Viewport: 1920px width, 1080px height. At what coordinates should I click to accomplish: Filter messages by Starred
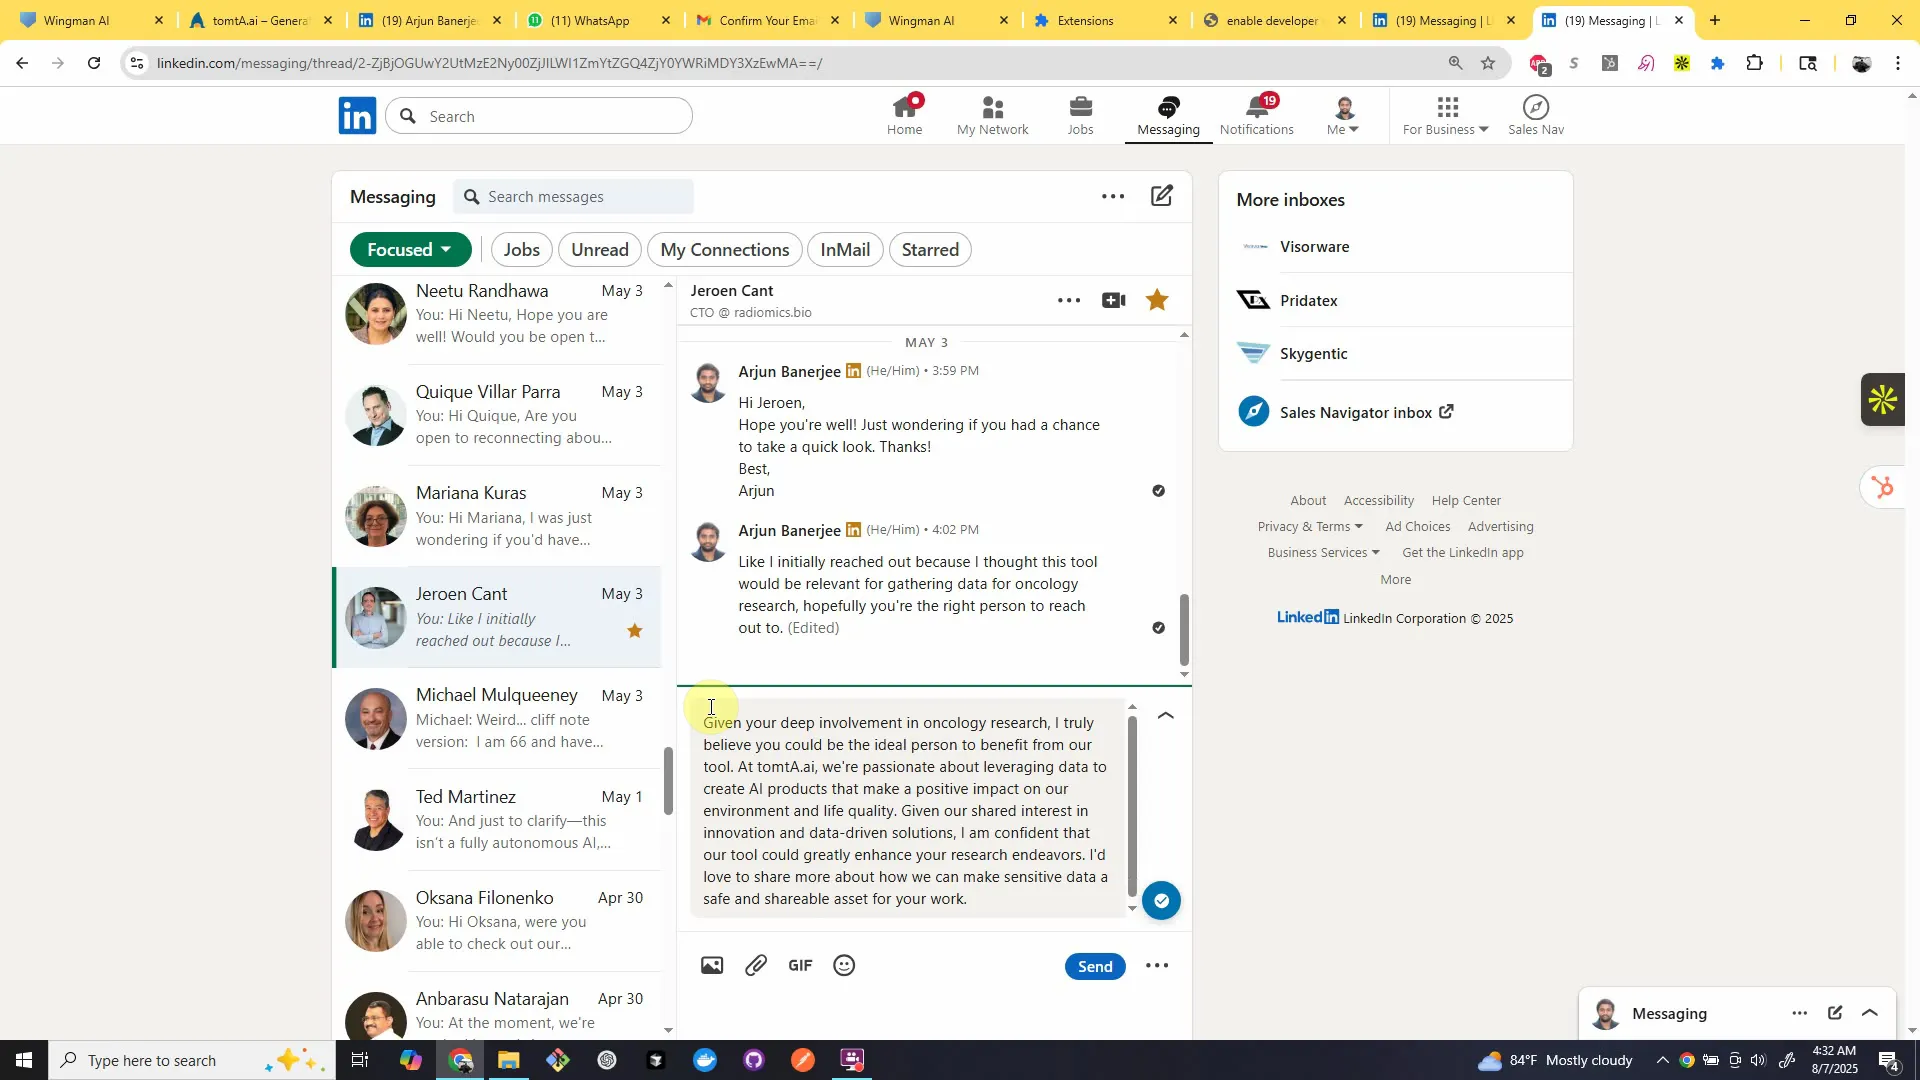(930, 250)
